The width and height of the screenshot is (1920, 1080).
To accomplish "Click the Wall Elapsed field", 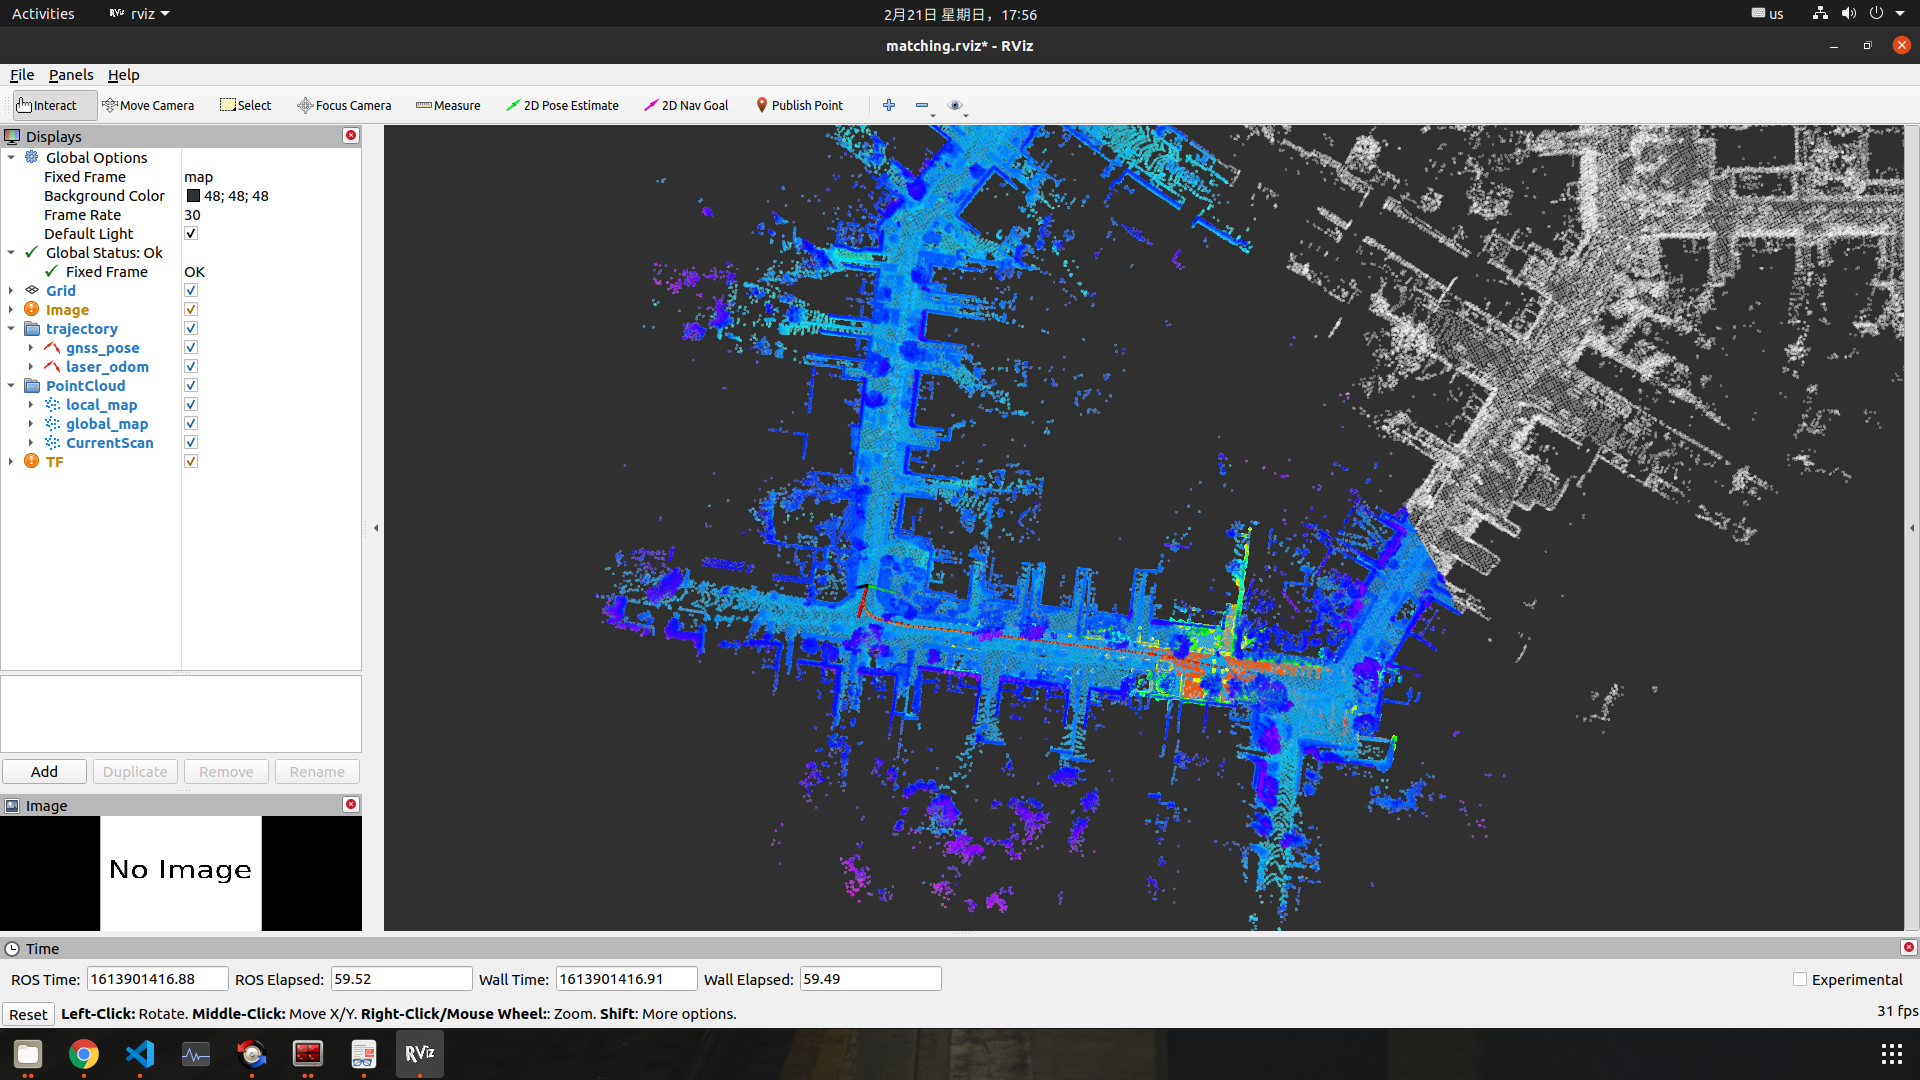I will coord(870,979).
